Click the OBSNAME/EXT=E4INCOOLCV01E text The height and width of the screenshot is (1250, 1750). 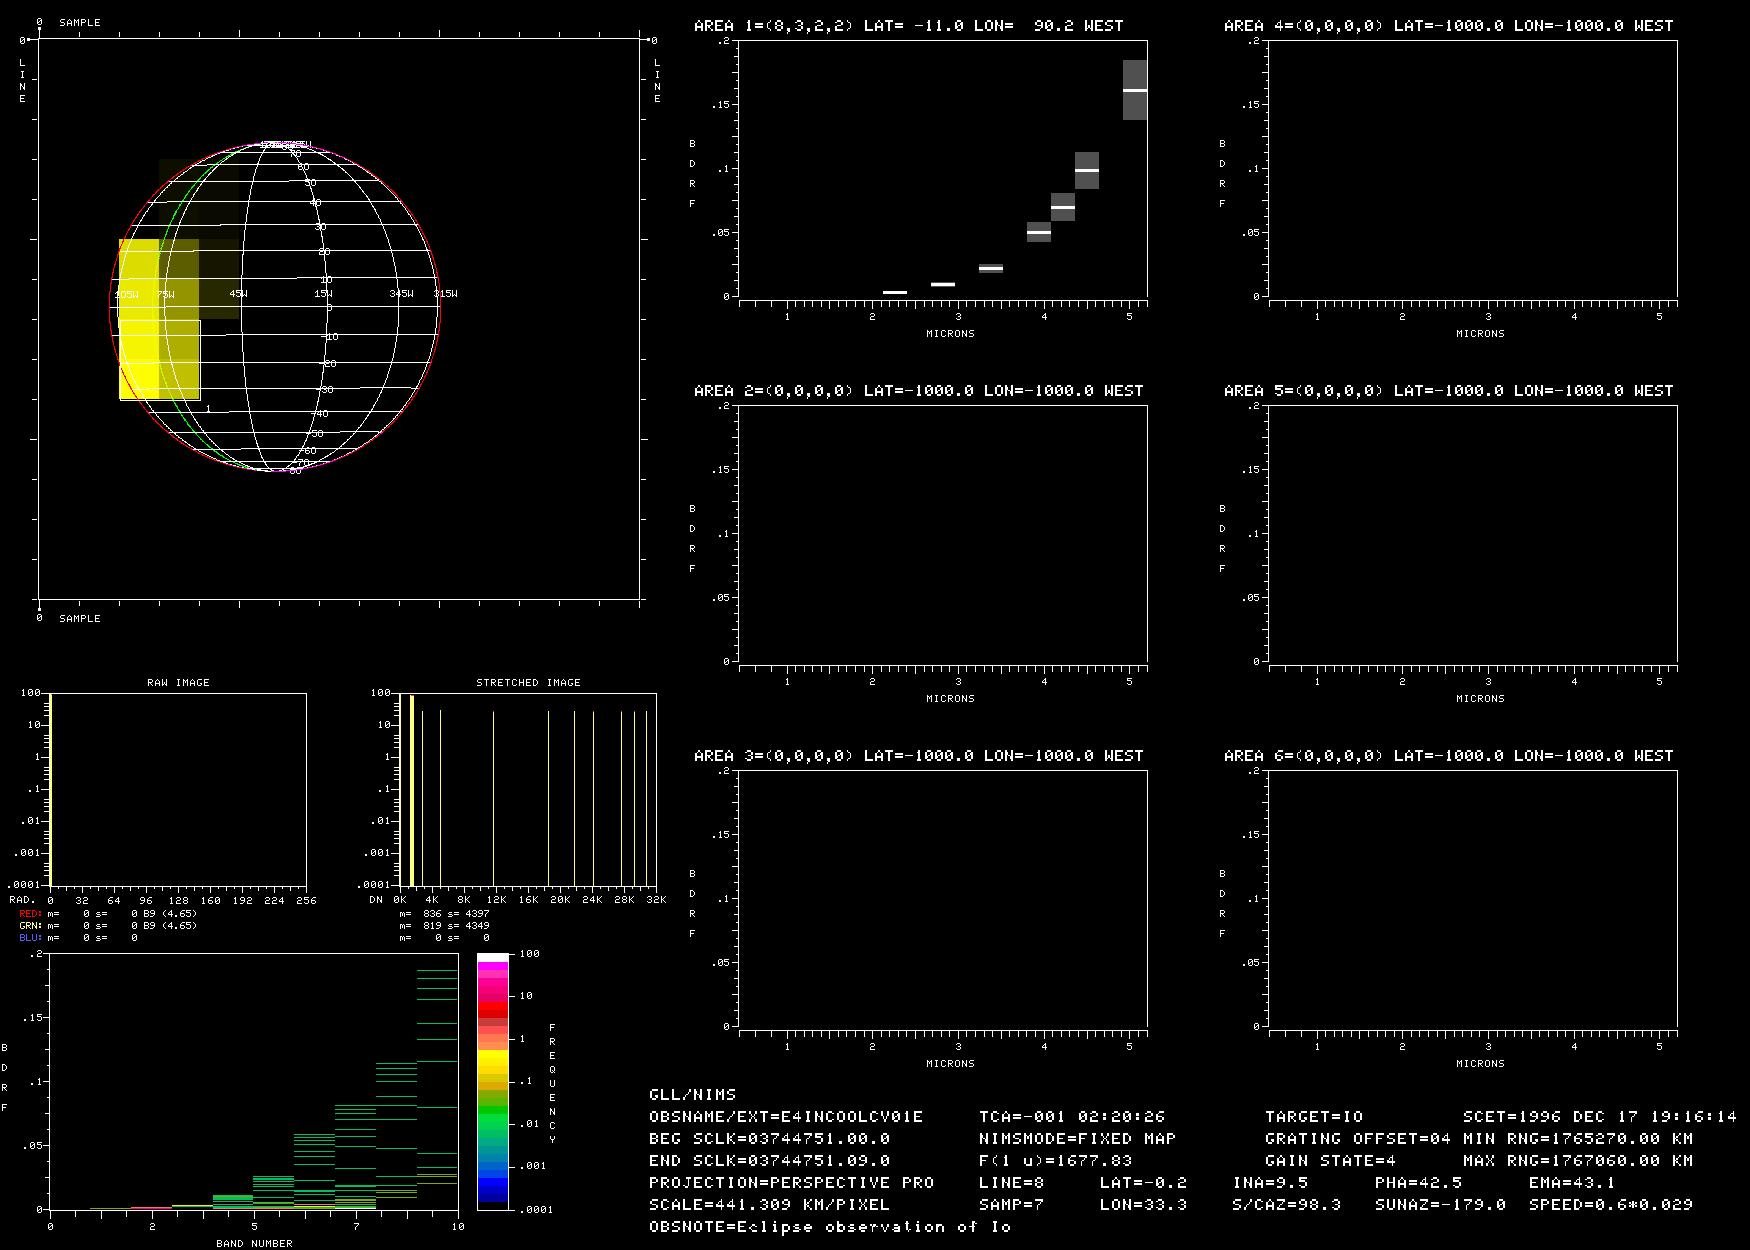click(x=786, y=1117)
